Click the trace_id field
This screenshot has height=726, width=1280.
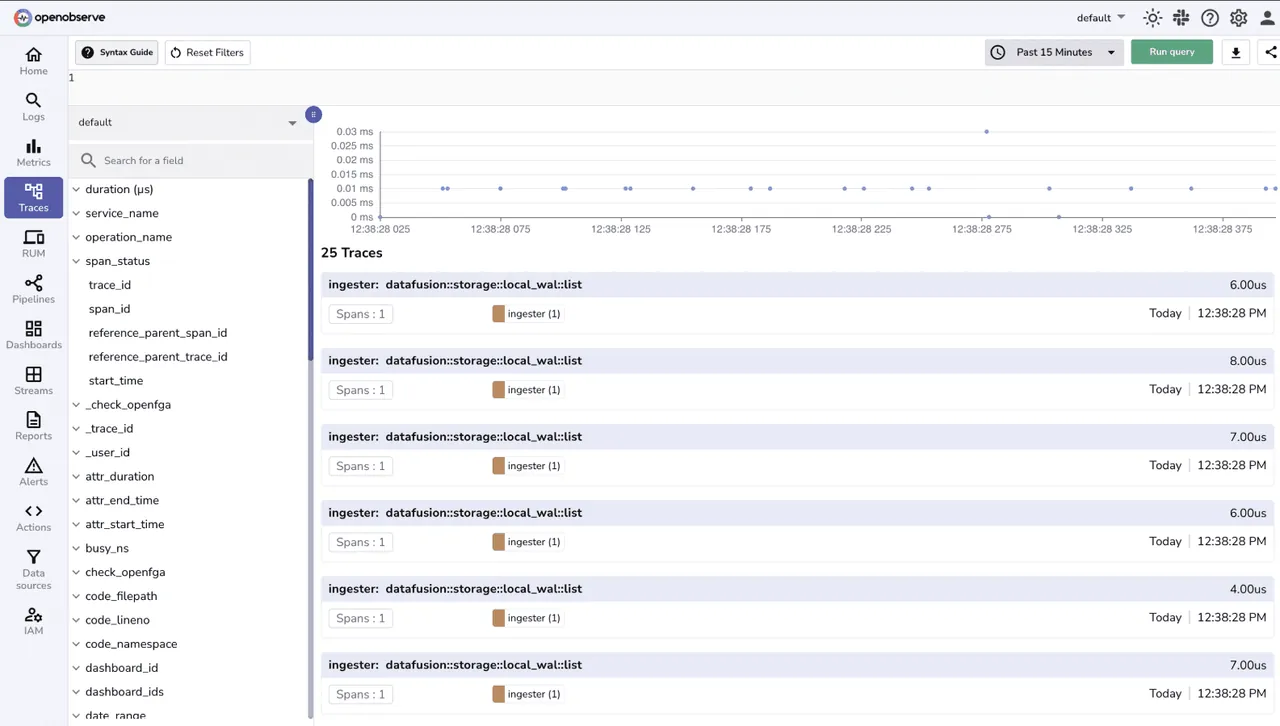pyautogui.click(x=110, y=285)
